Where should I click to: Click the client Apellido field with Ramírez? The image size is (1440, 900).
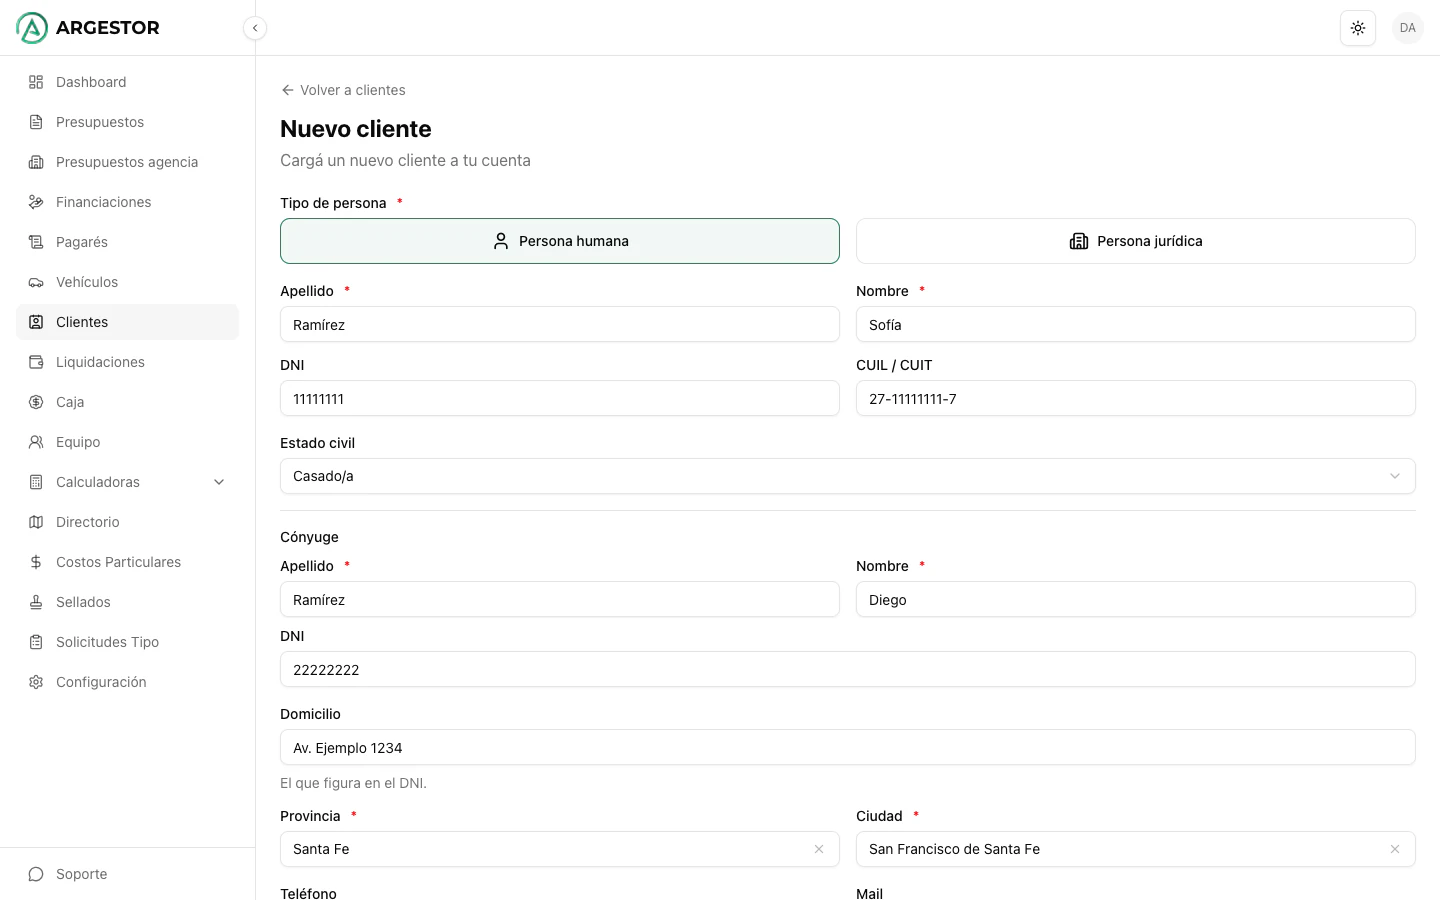point(560,324)
